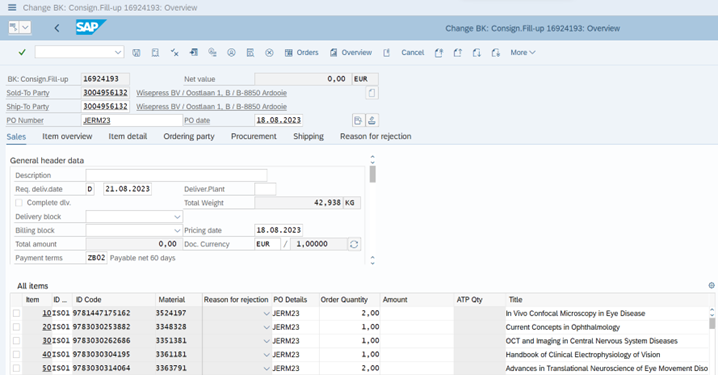Toggle the Complete dlv. checkbox

(19, 203)
